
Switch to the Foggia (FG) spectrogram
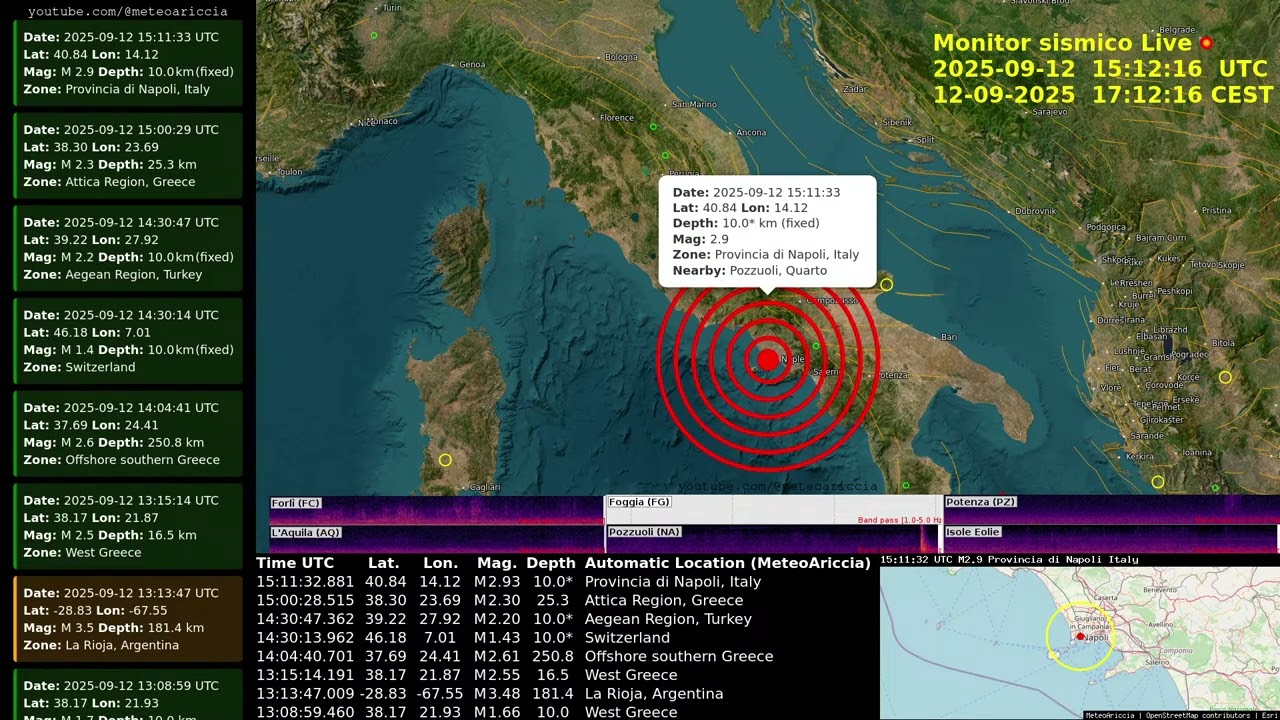(x=773, y=509)
